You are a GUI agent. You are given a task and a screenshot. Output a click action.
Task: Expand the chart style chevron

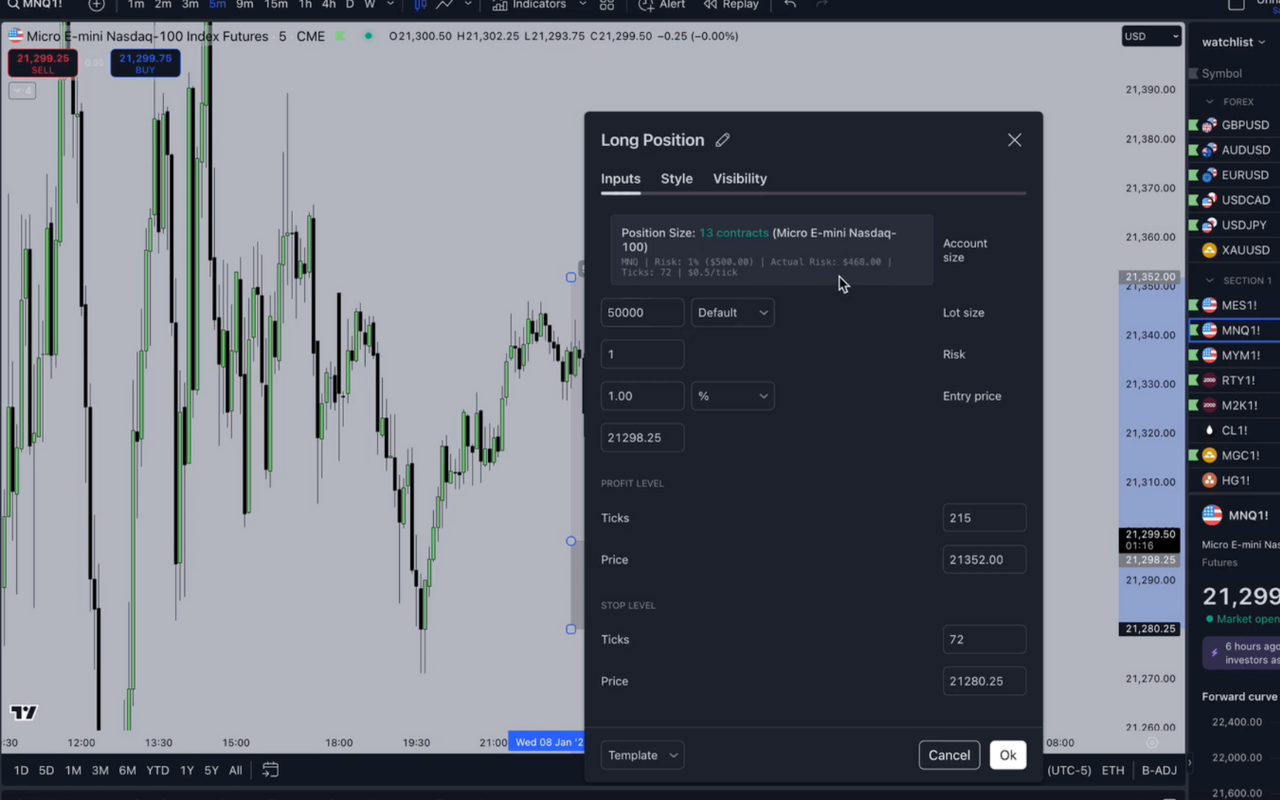pos(468,4)
